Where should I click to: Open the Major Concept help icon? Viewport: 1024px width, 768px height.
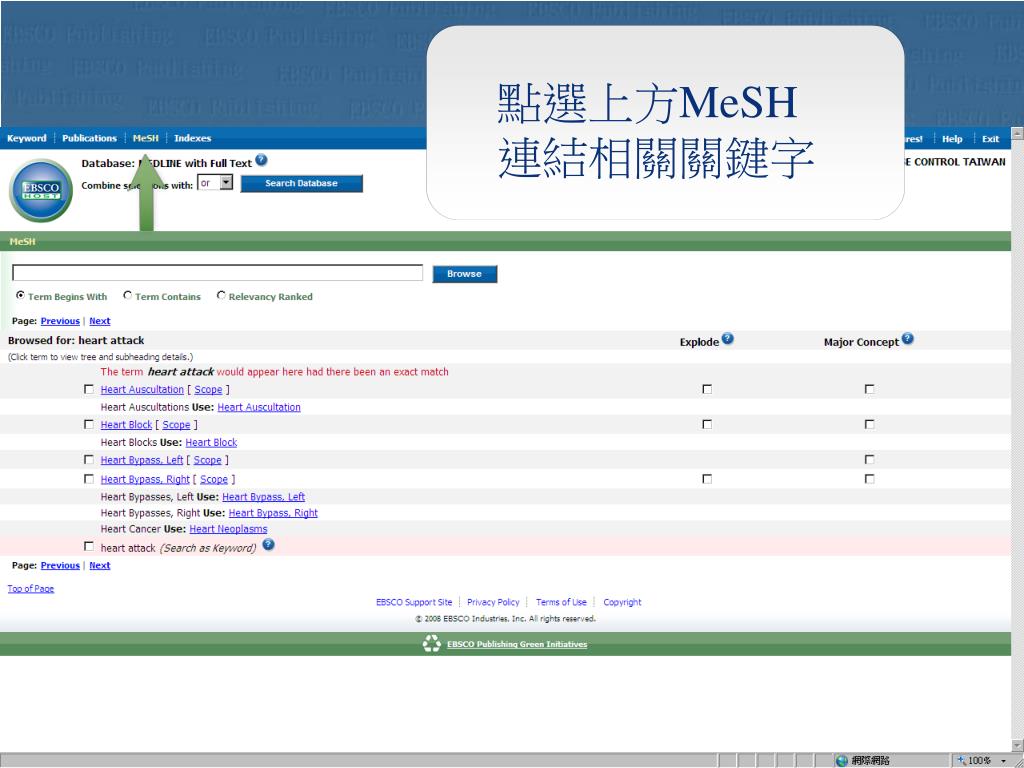click(x=908, y=339)
